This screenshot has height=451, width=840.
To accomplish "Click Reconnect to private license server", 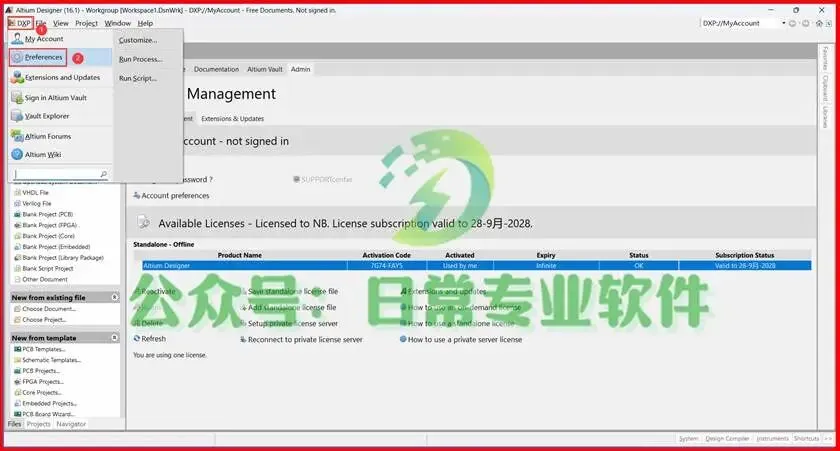I will click(305, 340).
